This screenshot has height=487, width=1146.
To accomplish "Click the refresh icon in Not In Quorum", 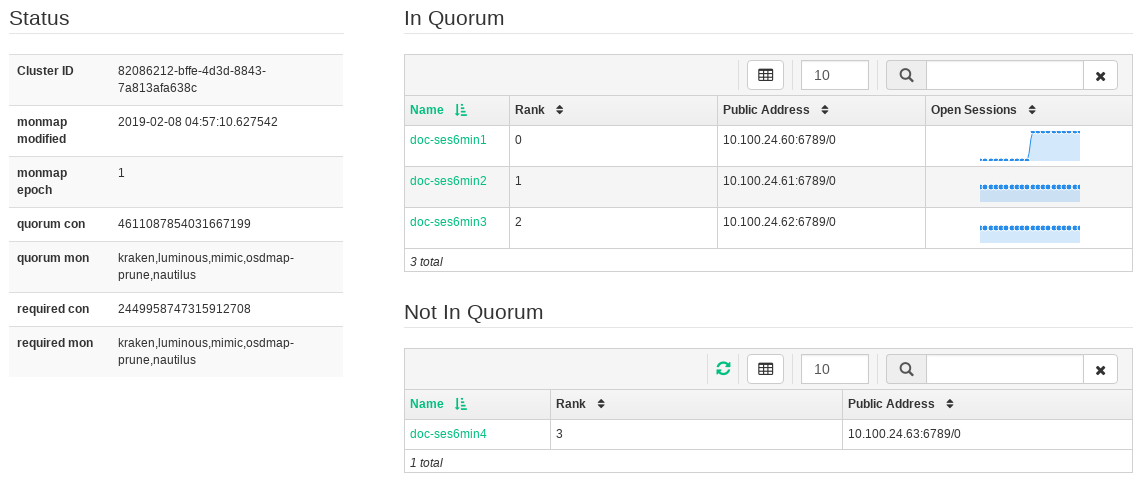I will (723, 369).
